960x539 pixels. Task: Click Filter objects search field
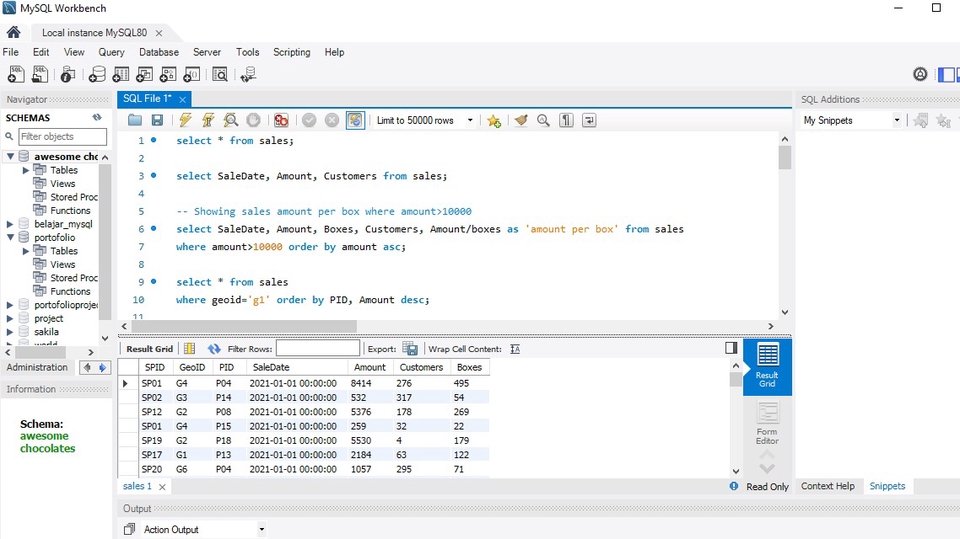pyautogui.click(x=62, y=137)
